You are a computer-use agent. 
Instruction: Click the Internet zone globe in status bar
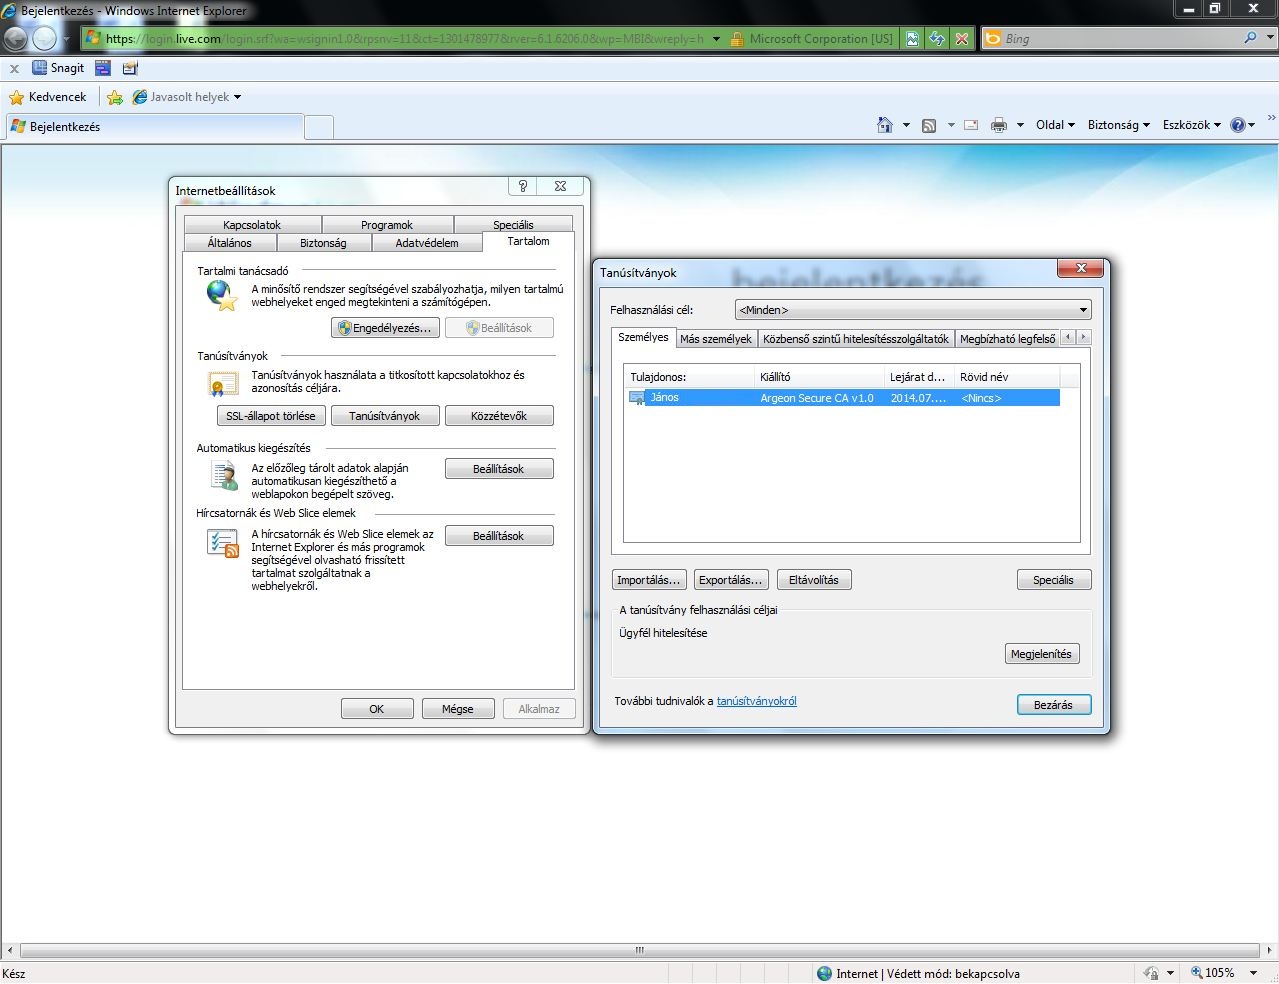824,973
